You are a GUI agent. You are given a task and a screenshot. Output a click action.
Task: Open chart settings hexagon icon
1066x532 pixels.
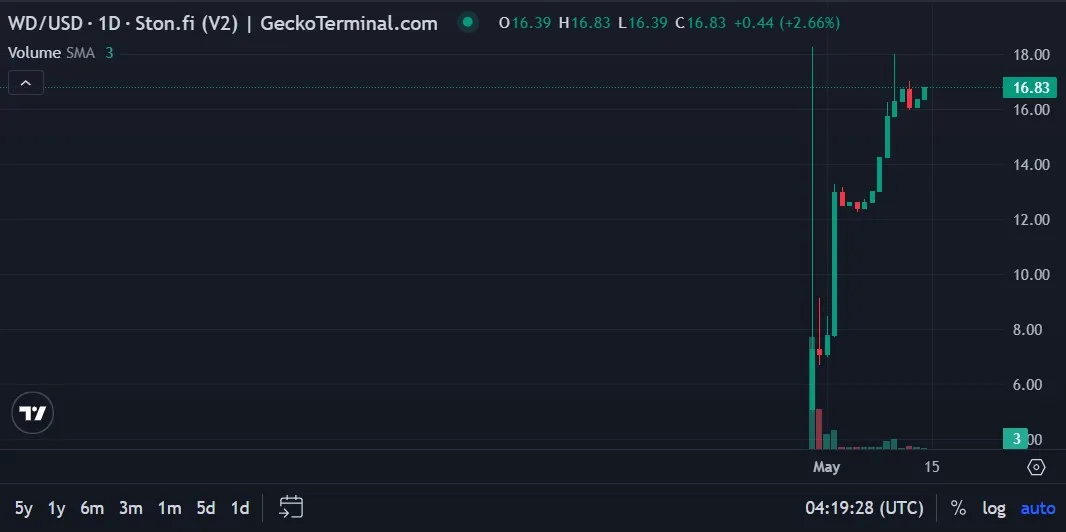1036,467
